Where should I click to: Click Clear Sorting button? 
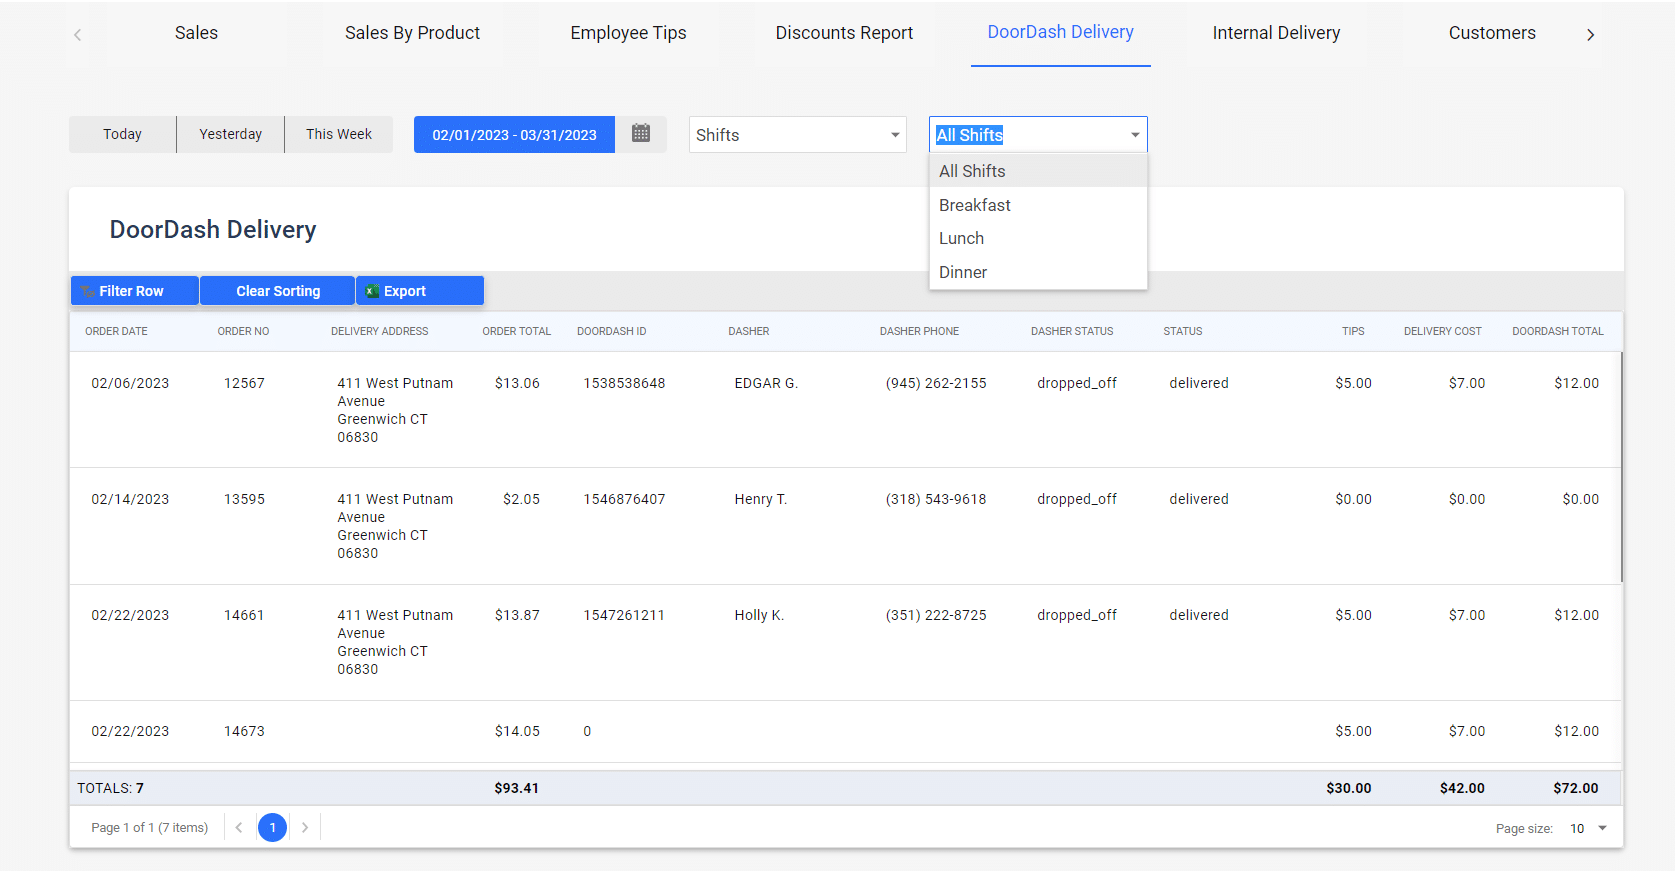click(278, 291)
